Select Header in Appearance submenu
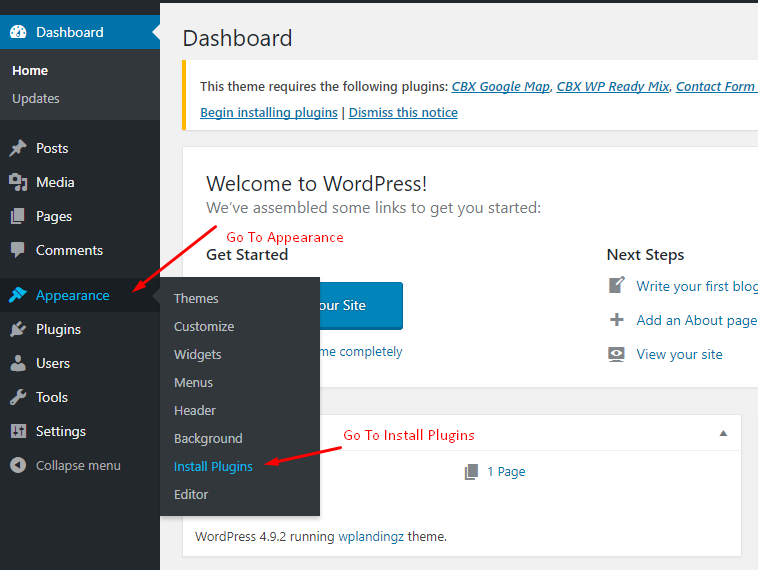 (195, 410)
